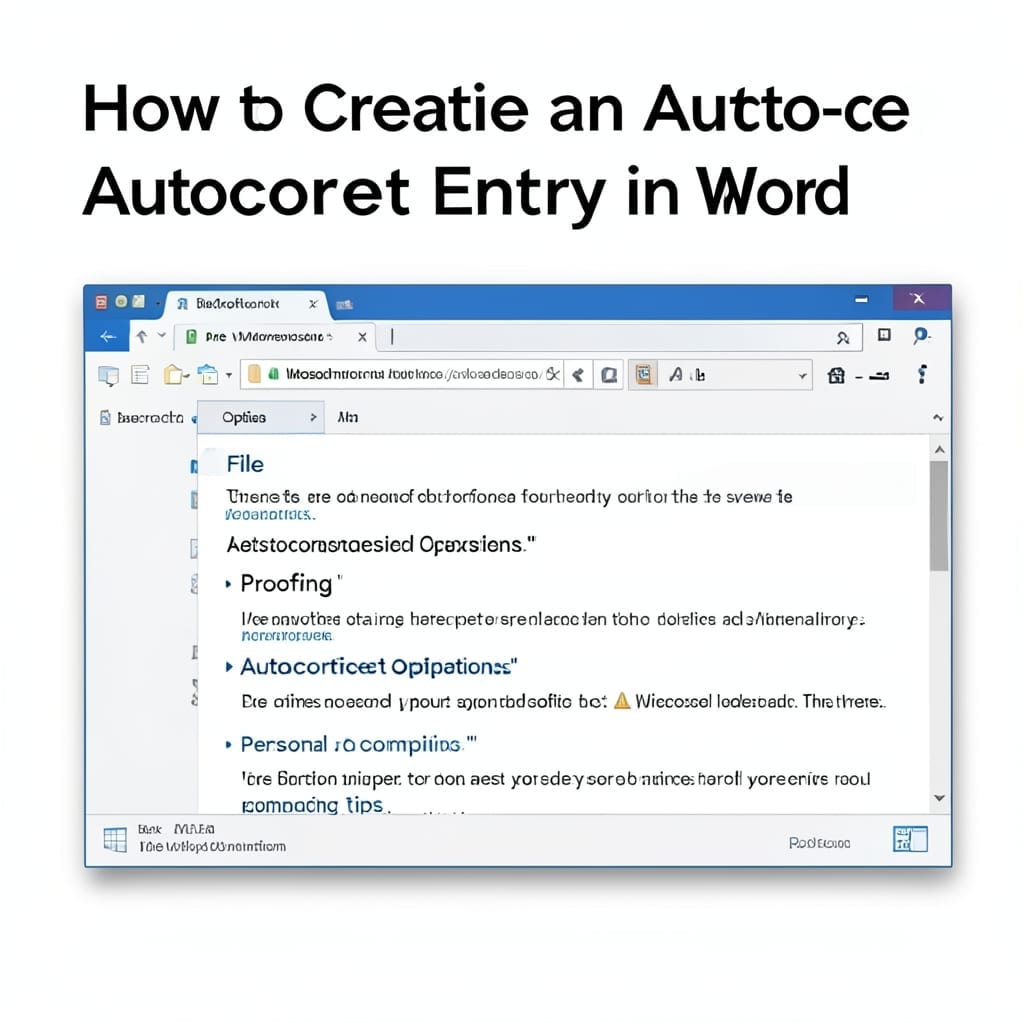Open the small chevron beside the up arrow
Image resolution: width=1024 pixels, height=1024 pixels.
tap(161, 335)
